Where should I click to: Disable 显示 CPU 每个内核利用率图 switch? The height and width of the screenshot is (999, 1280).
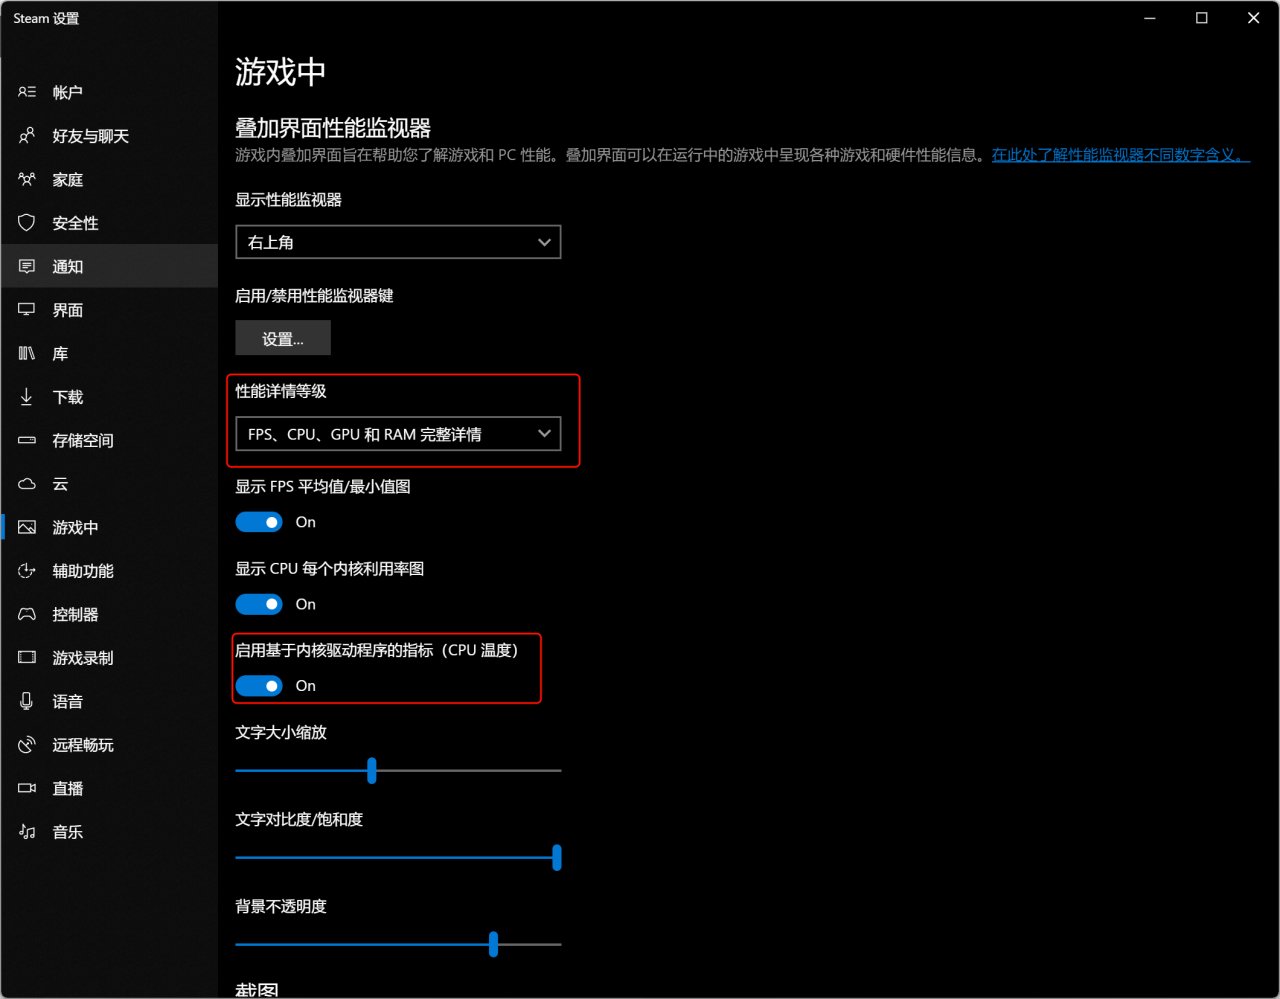click(259, 604)
